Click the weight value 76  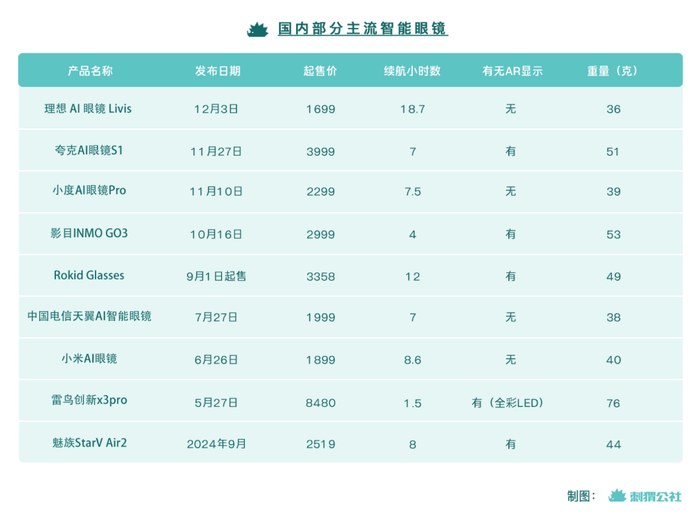(x=613, y=403)
